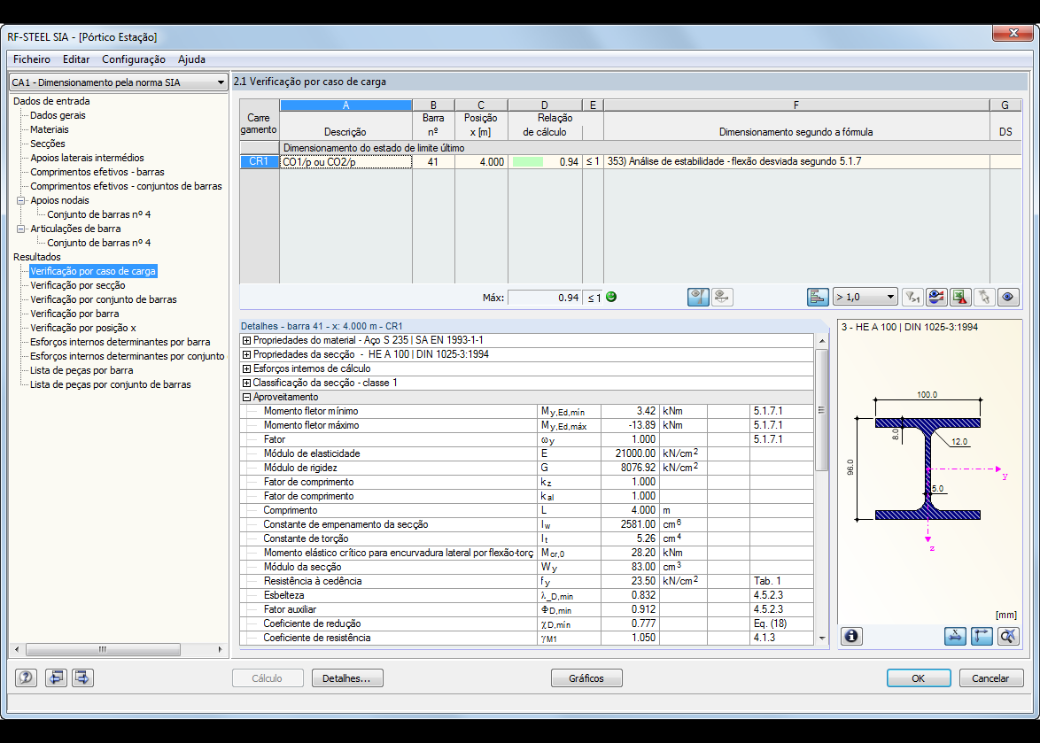Open the Editar menu

click(x=76, y=59)
